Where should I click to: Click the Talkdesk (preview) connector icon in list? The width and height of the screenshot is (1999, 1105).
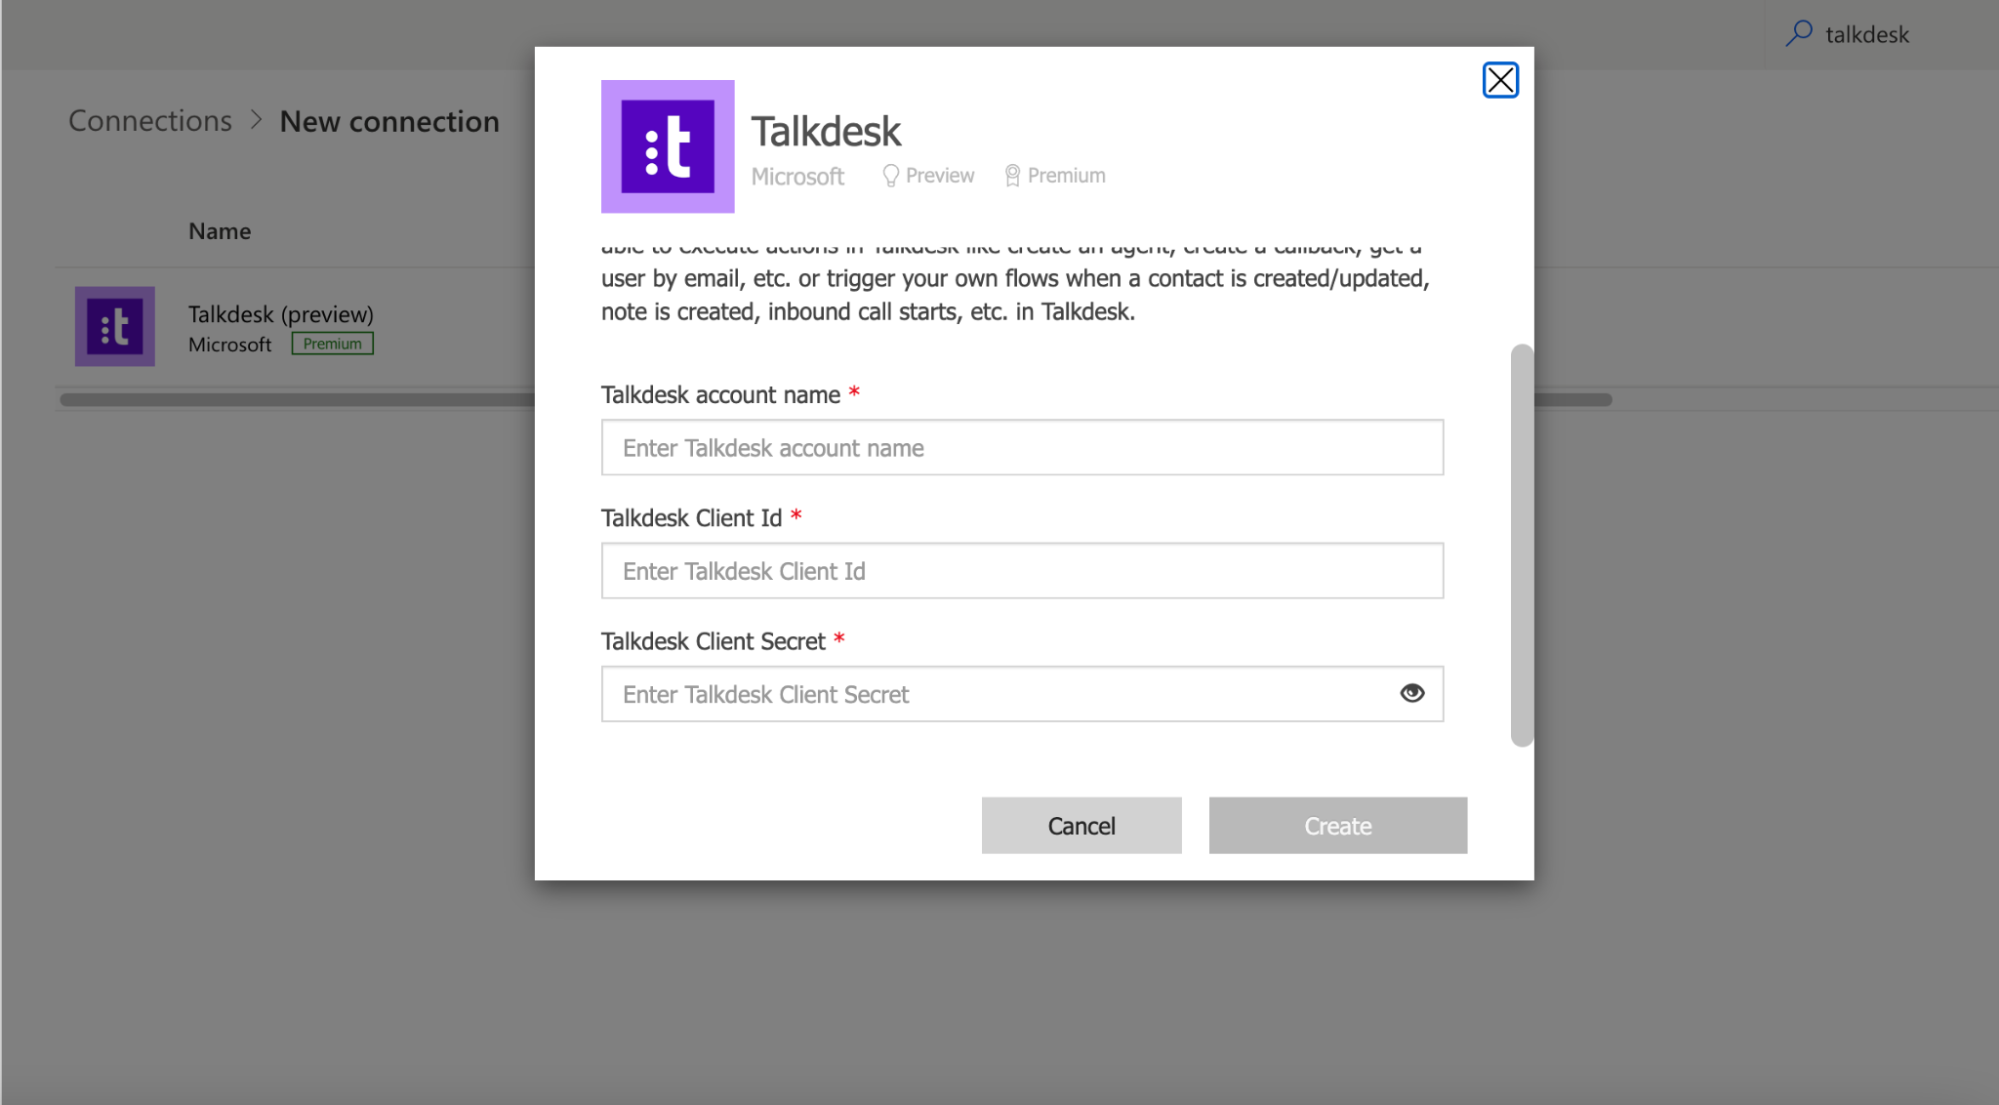115,326
